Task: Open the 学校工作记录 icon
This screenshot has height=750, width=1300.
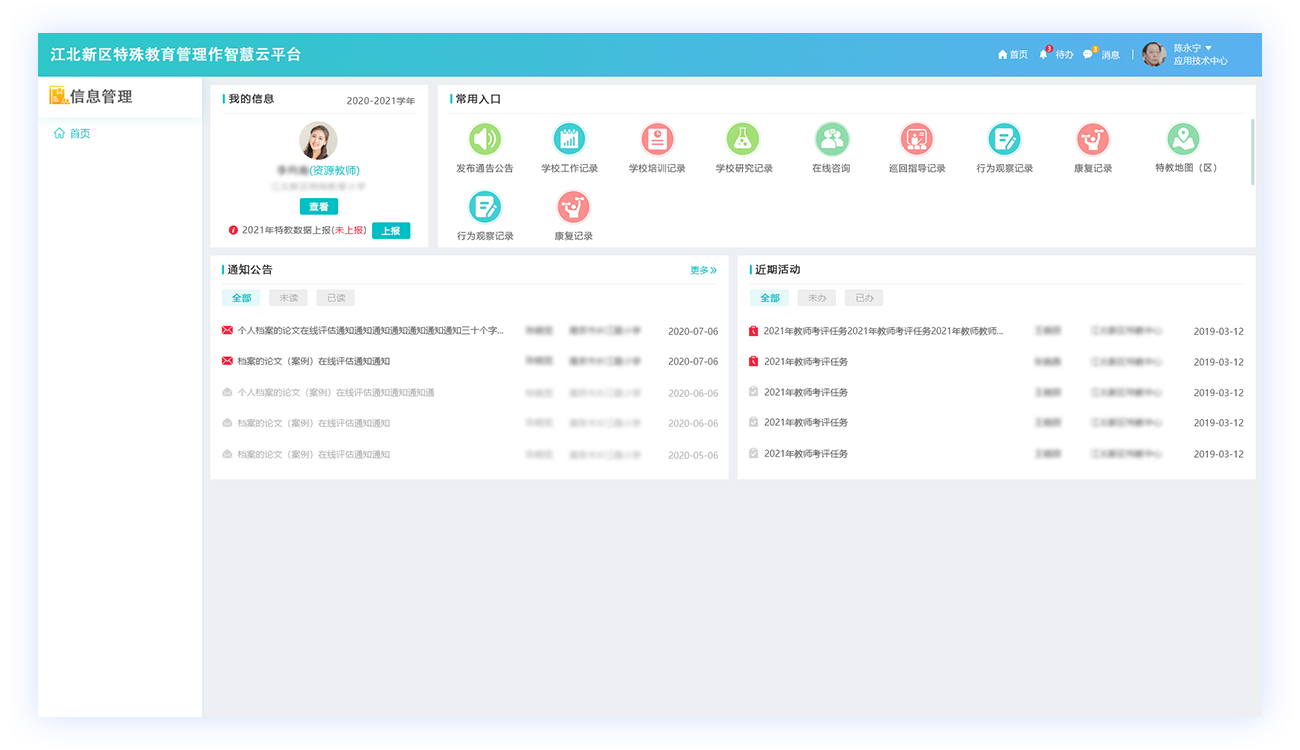Action: (x=569, y=139)
